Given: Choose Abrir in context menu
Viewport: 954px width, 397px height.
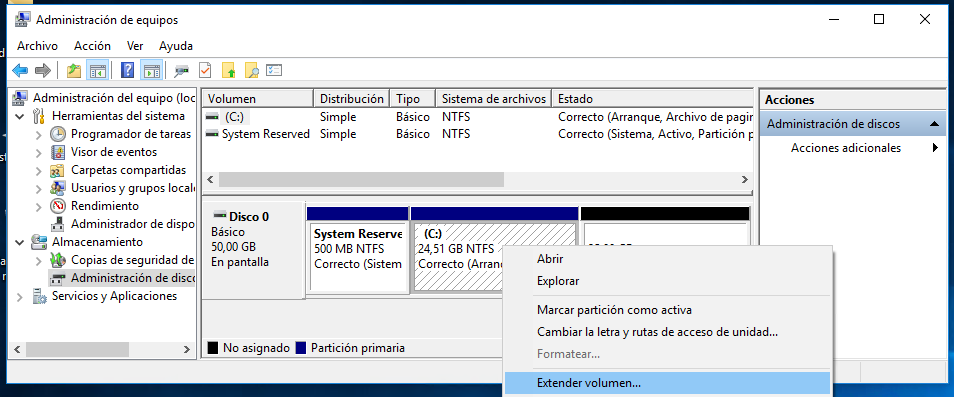Looking at the screenshot, I should point(667,259).
